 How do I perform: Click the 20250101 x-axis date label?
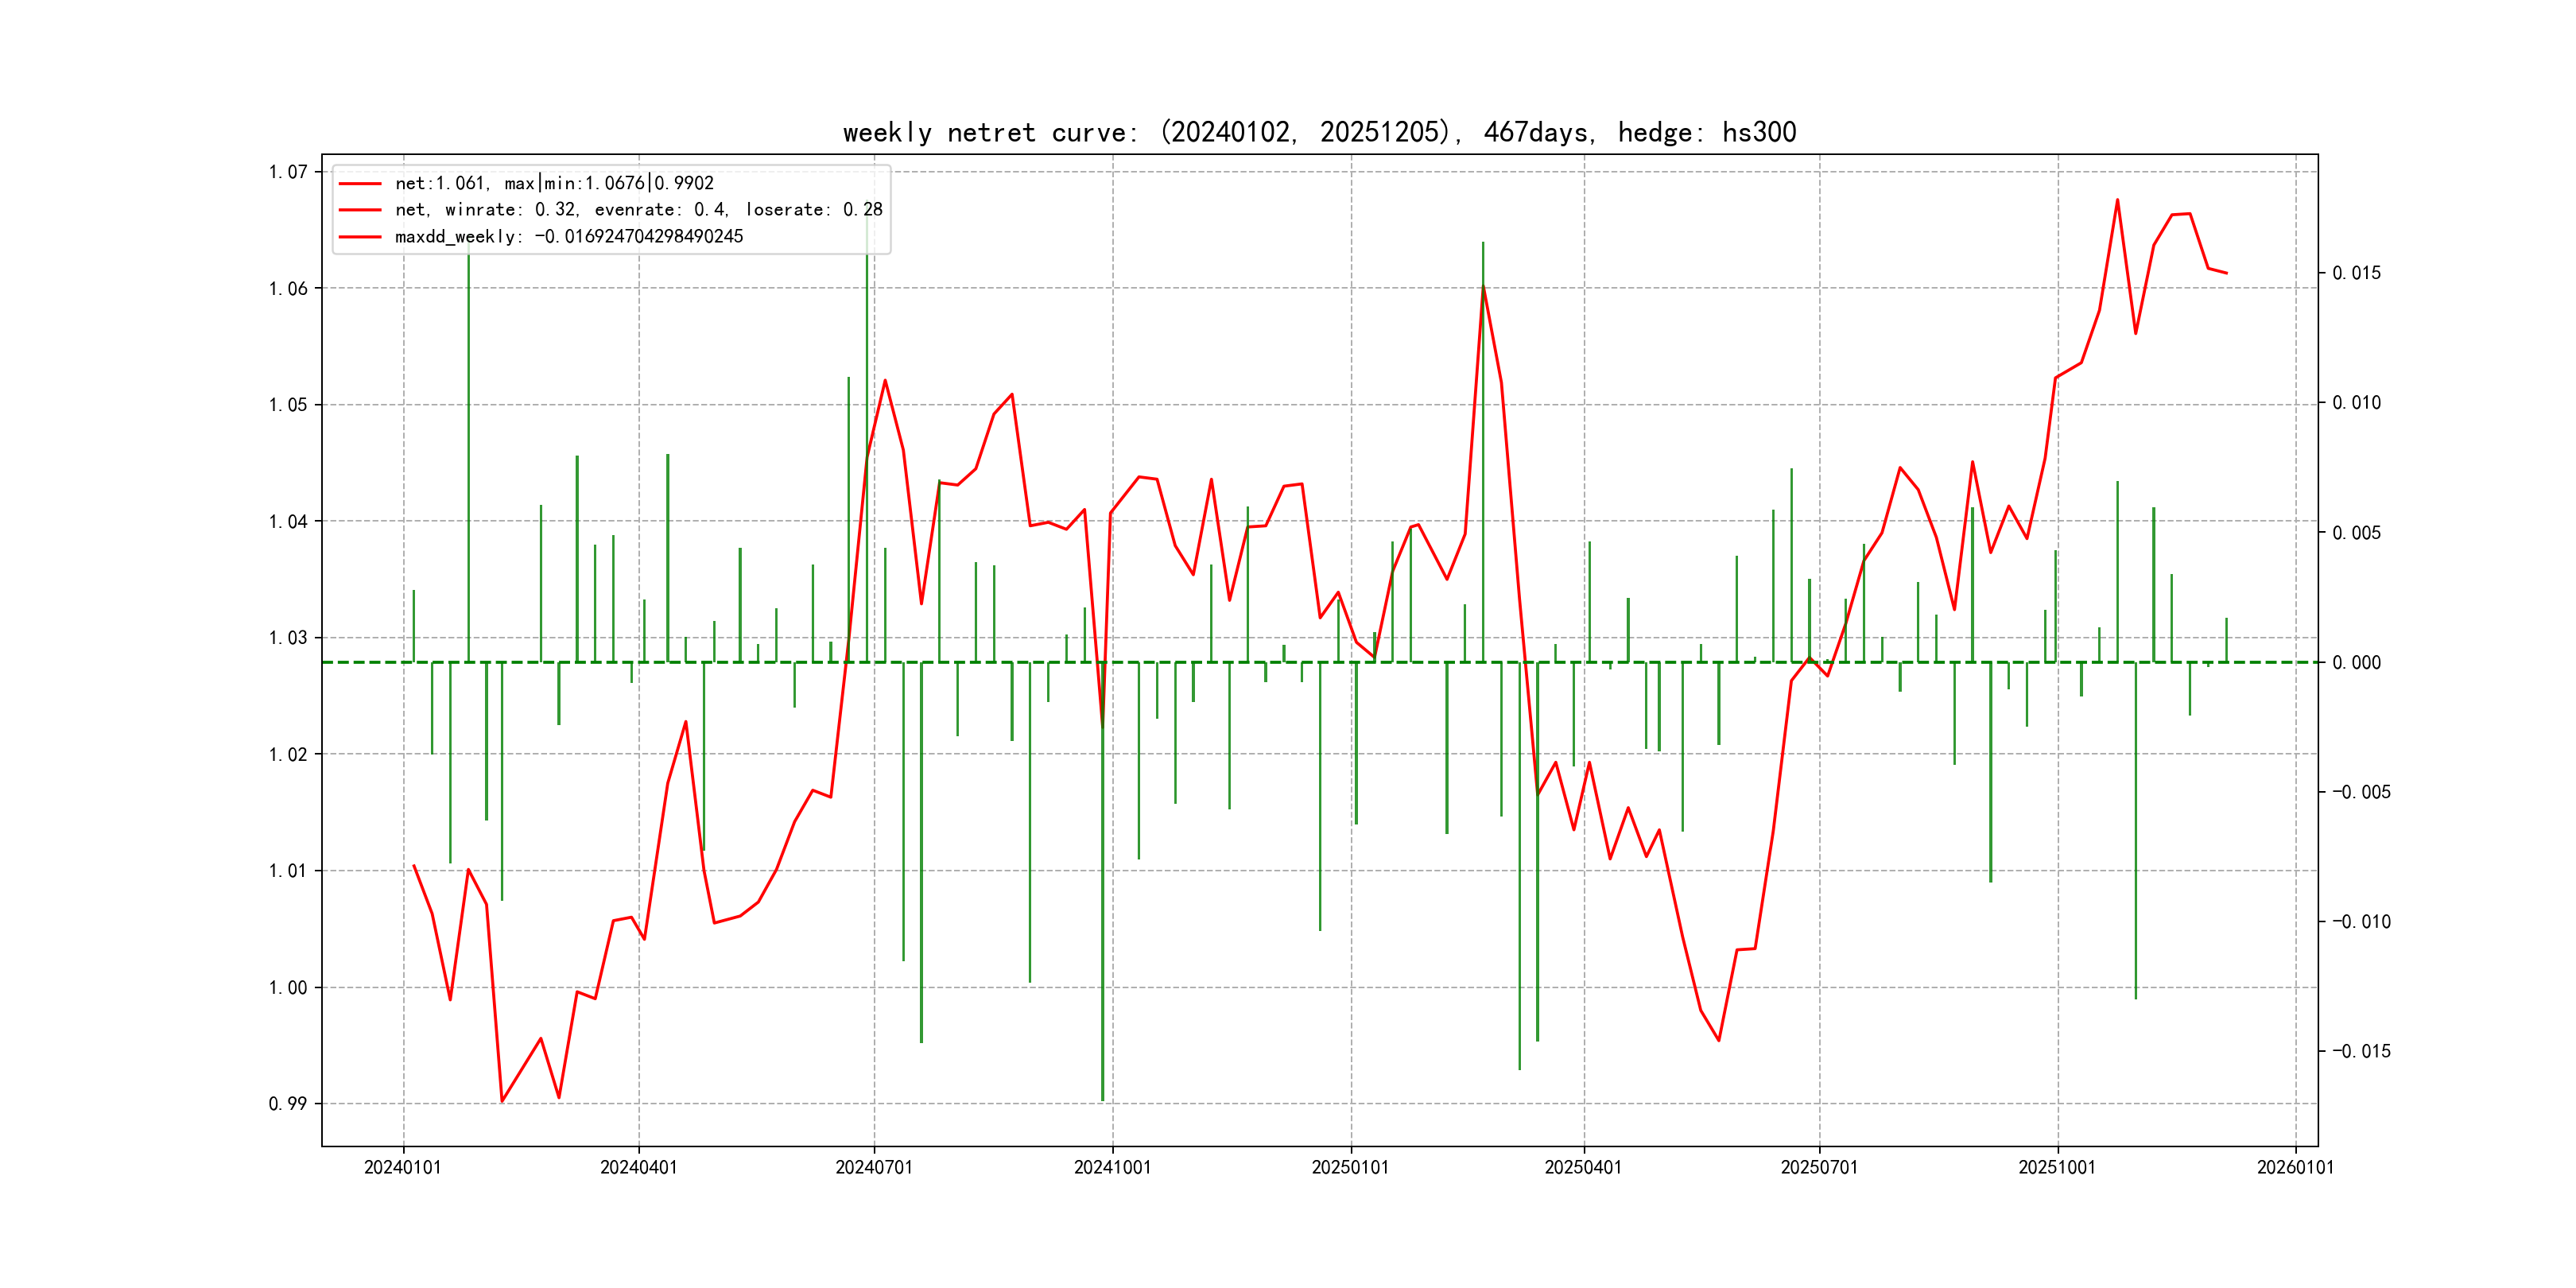coord(1350,1168)
